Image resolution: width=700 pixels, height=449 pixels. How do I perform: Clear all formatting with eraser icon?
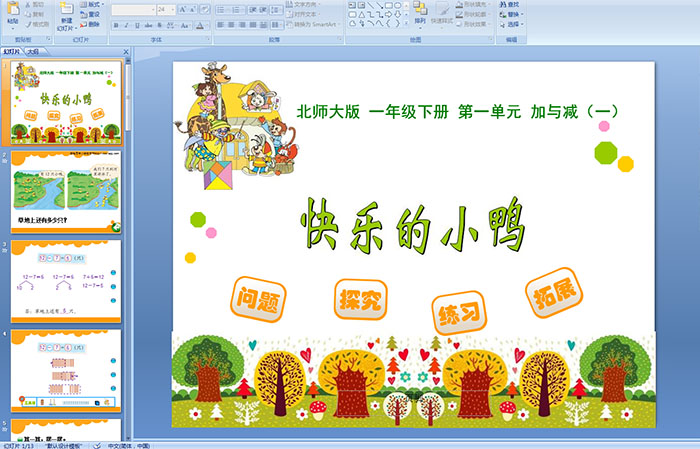pyautogui.click(x=204, y=9)
